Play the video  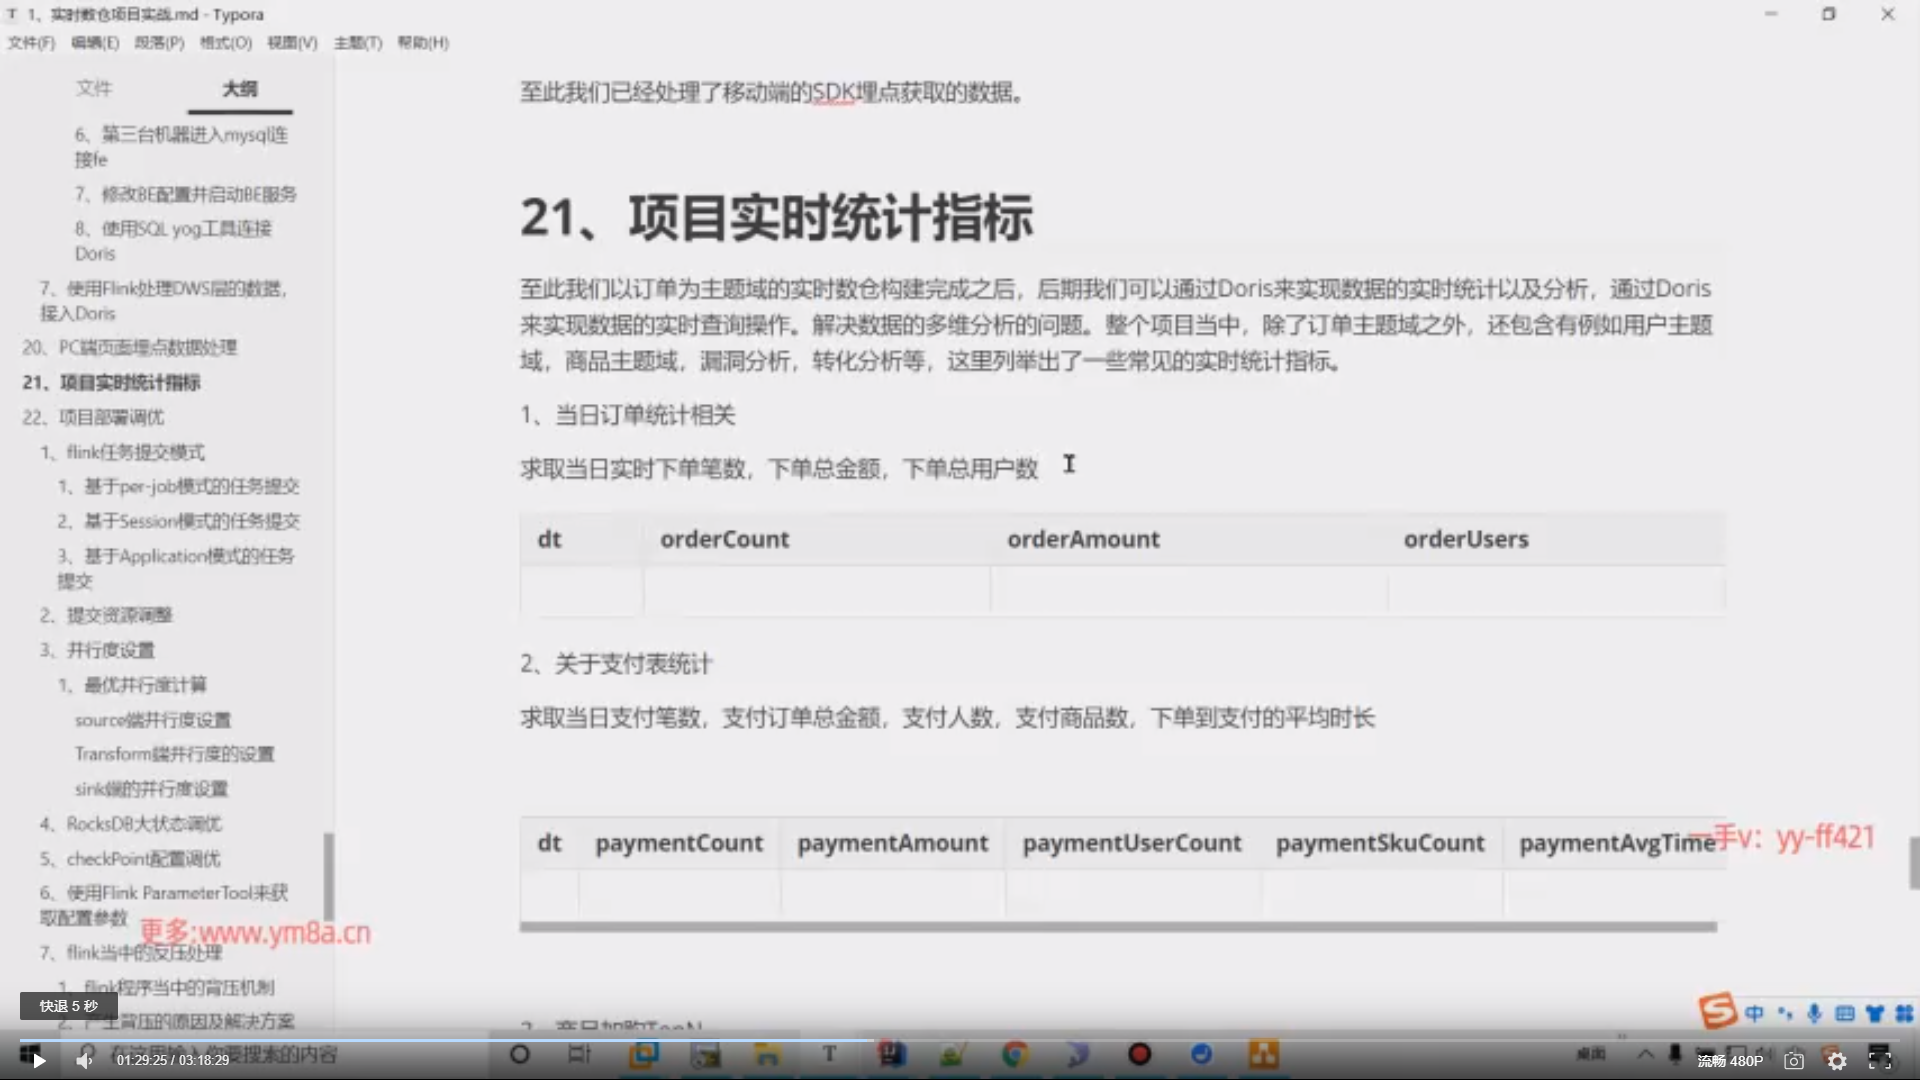tap(38, 1060)
